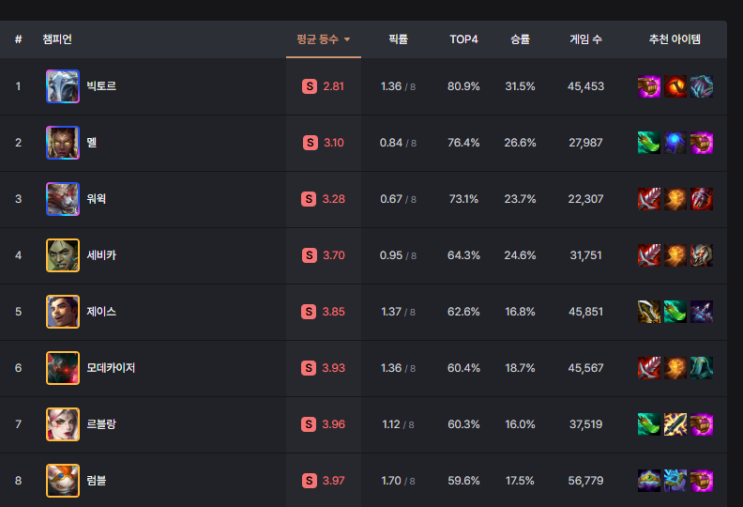Click Mel (멜) champion portrait icon

coord(62,142)
